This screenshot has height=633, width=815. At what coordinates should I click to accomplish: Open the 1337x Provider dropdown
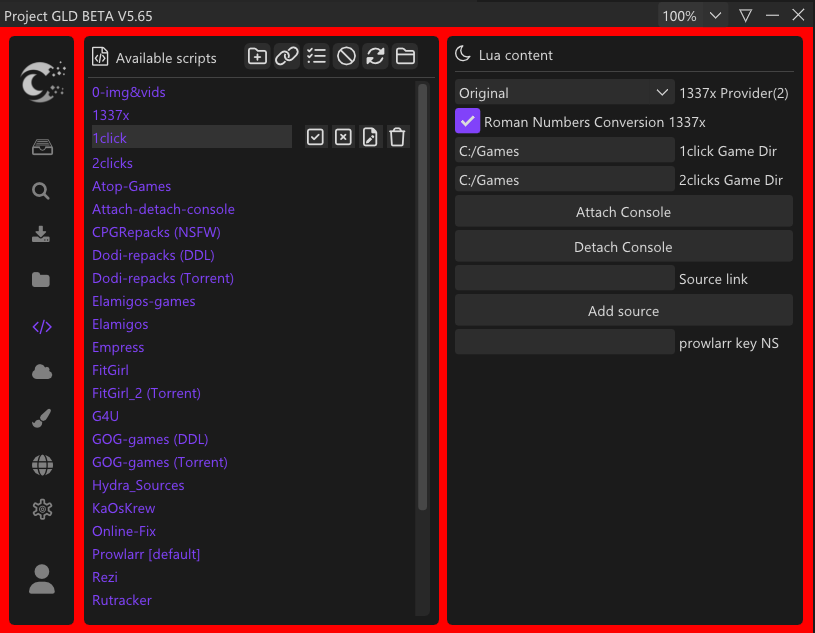pos(564,93)
